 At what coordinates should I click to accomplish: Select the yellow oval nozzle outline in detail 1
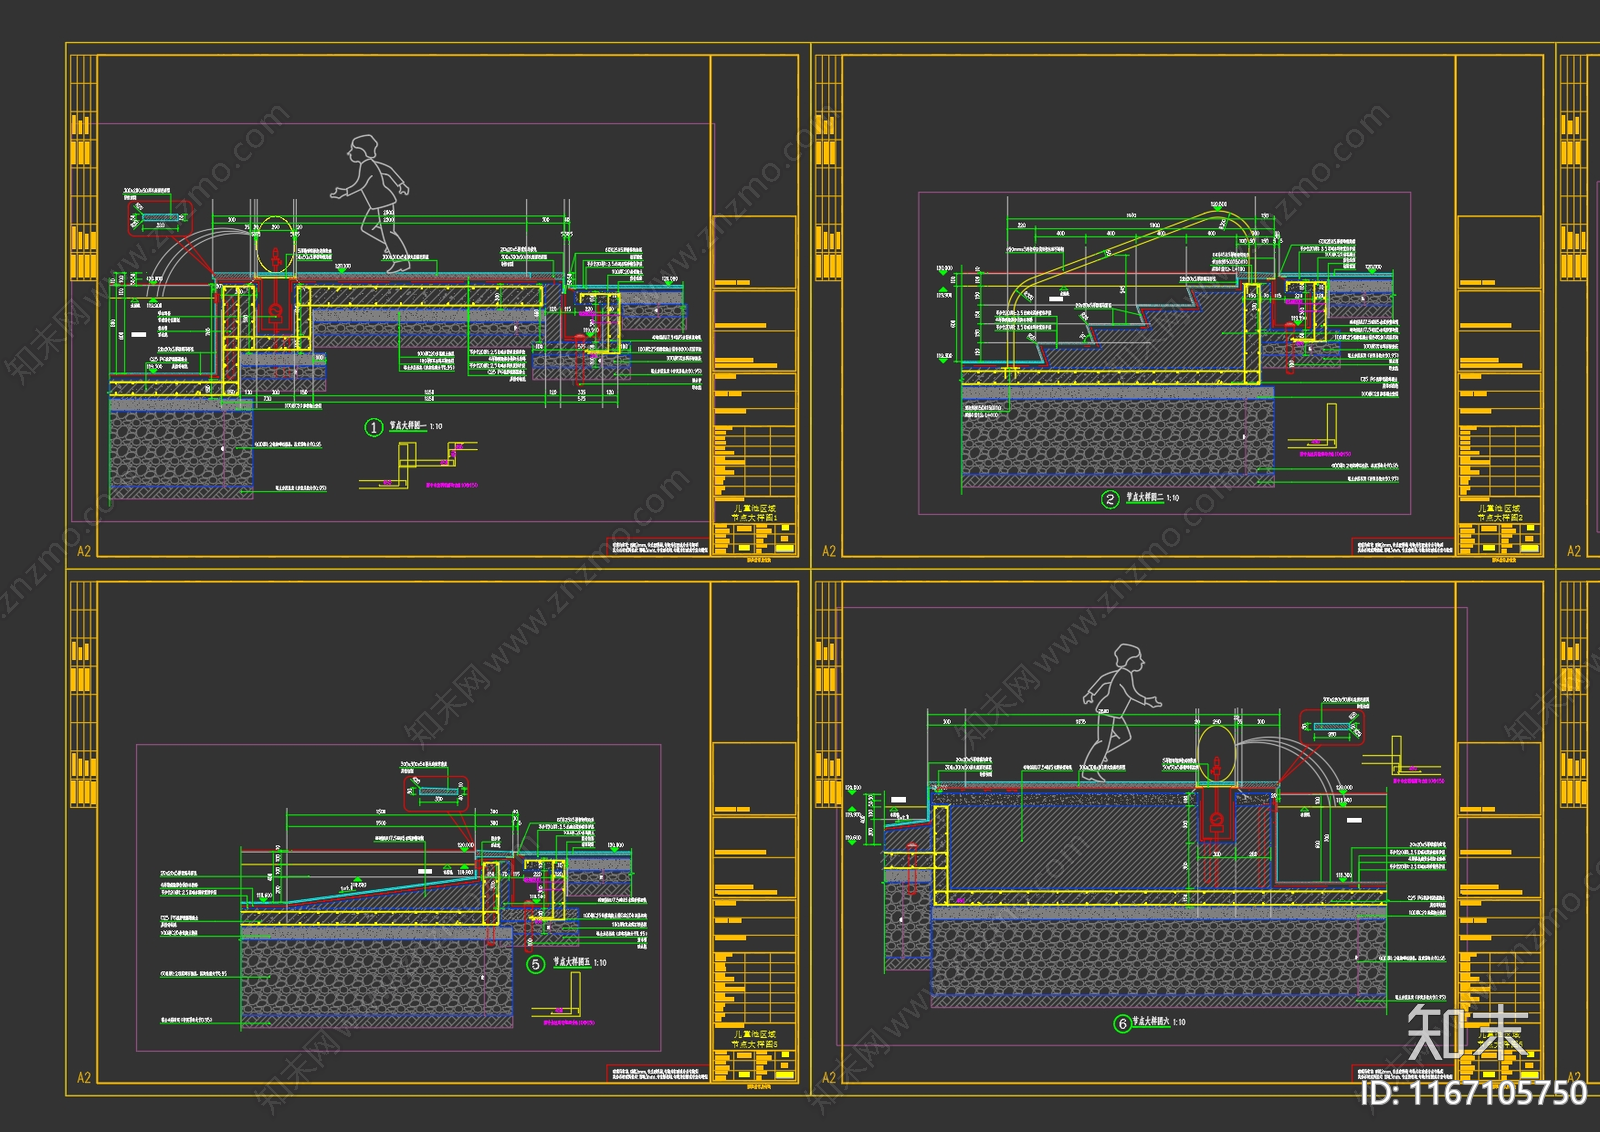277,245
